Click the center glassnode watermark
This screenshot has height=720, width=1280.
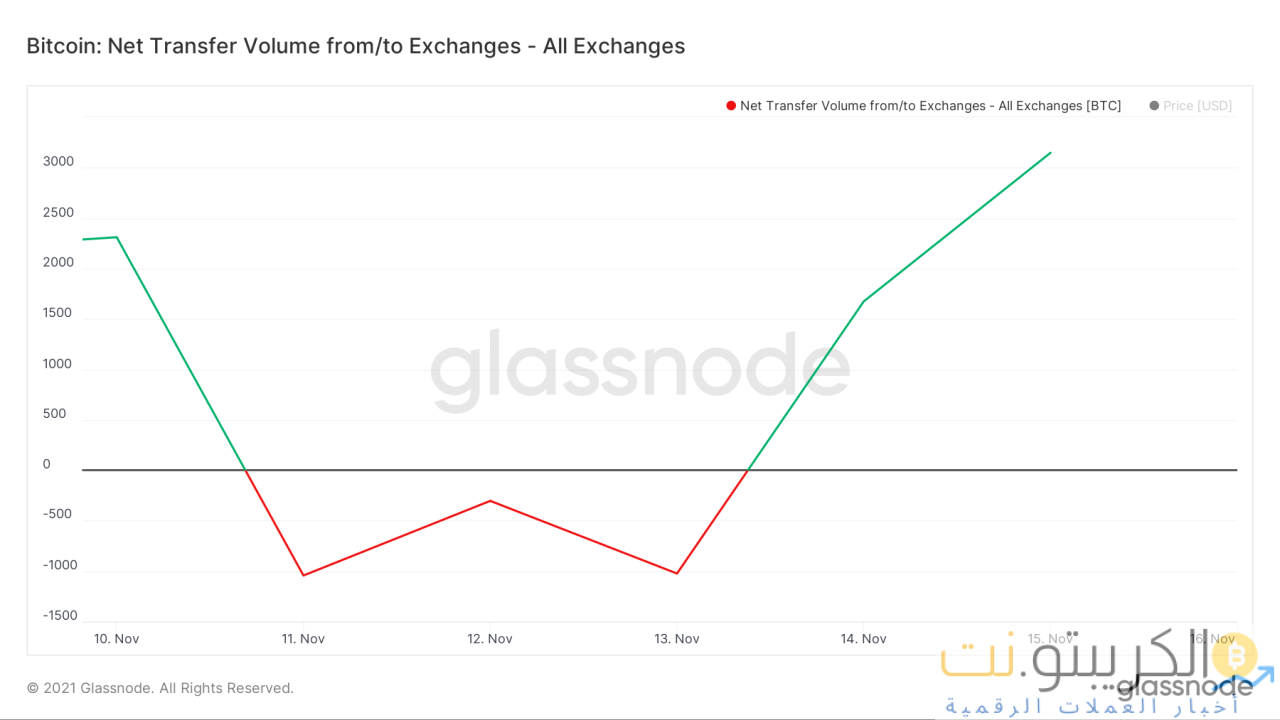[x=640, y=372]
